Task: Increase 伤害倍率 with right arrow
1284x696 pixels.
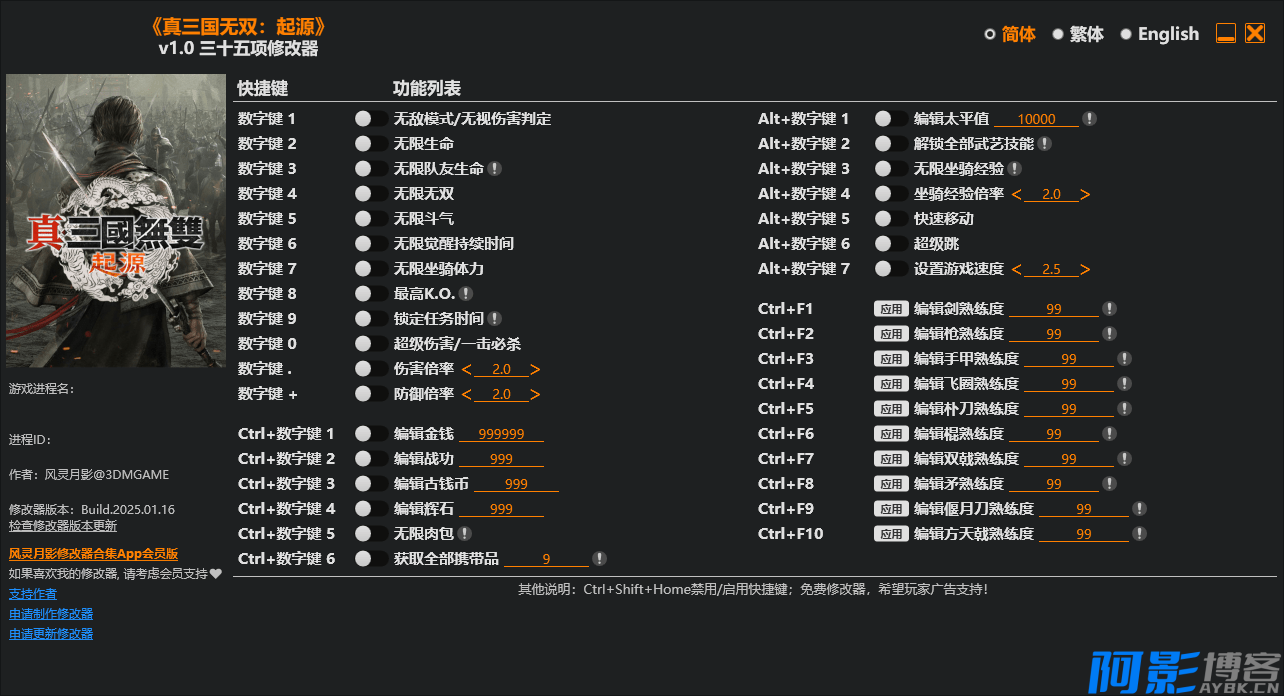Action: (x=535, y=369)
